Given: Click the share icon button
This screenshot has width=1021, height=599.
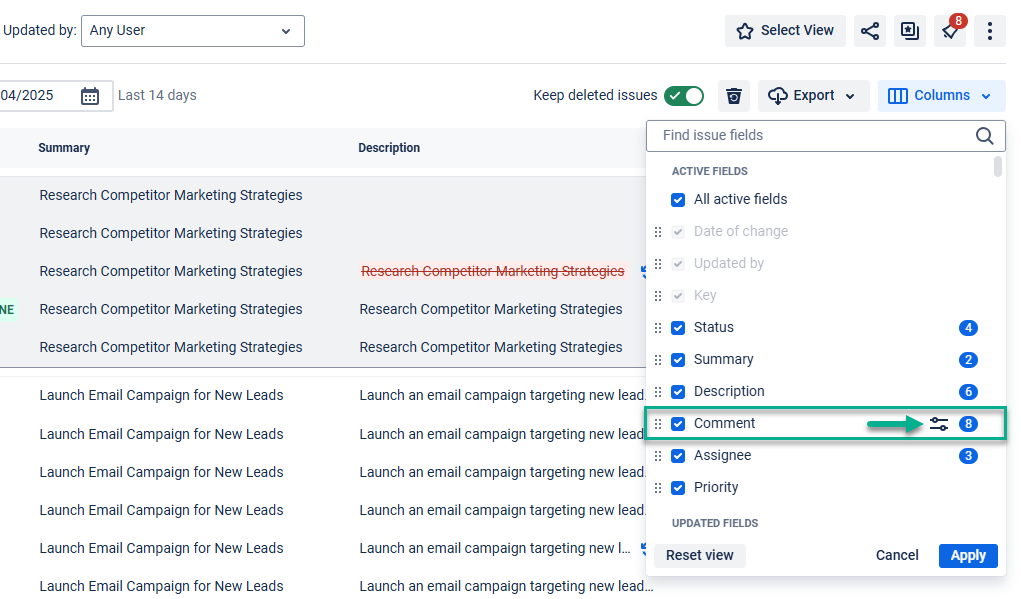Looking at the screenshot, I should click(870, 31).
